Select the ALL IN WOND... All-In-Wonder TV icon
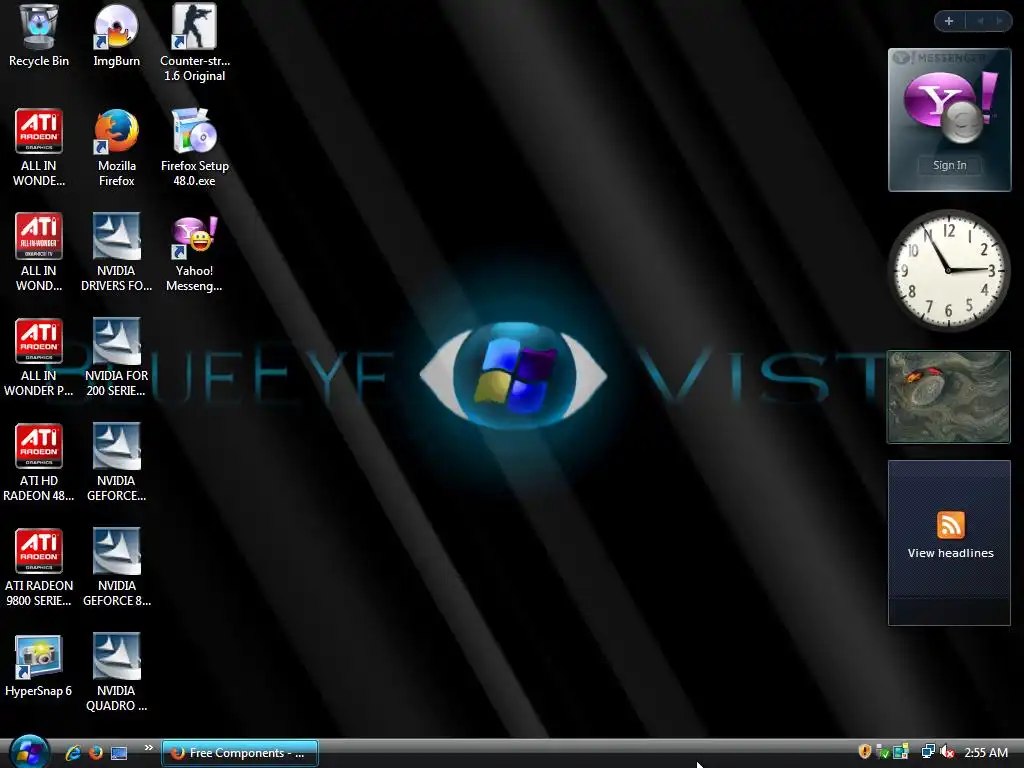 39,253
